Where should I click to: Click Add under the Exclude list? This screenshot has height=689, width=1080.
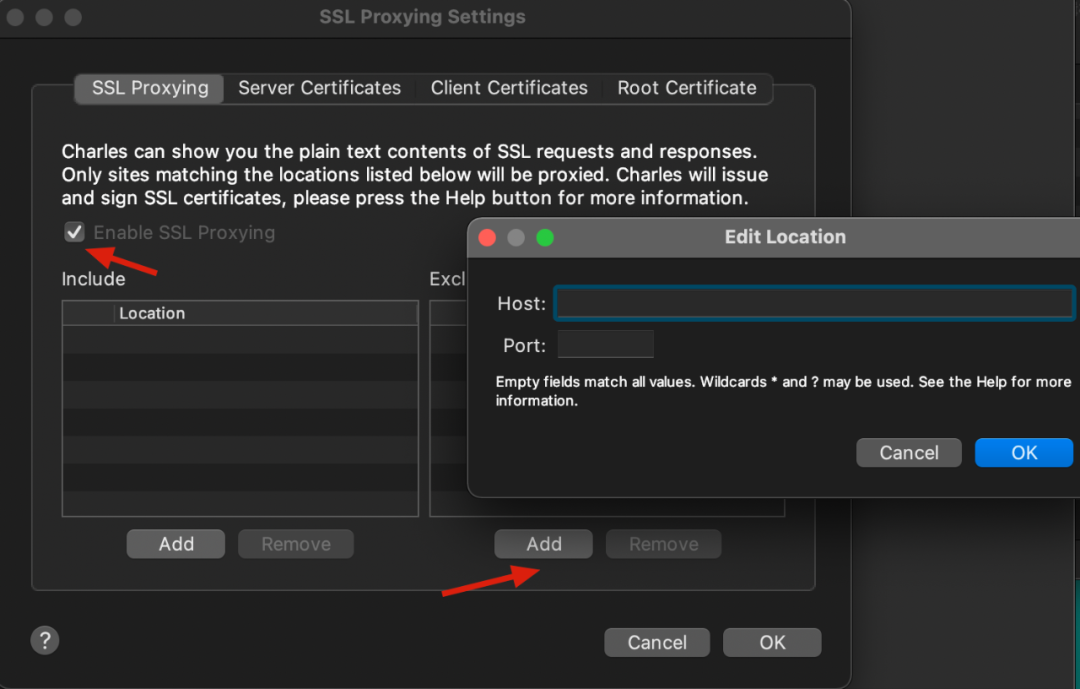[543, 544]
